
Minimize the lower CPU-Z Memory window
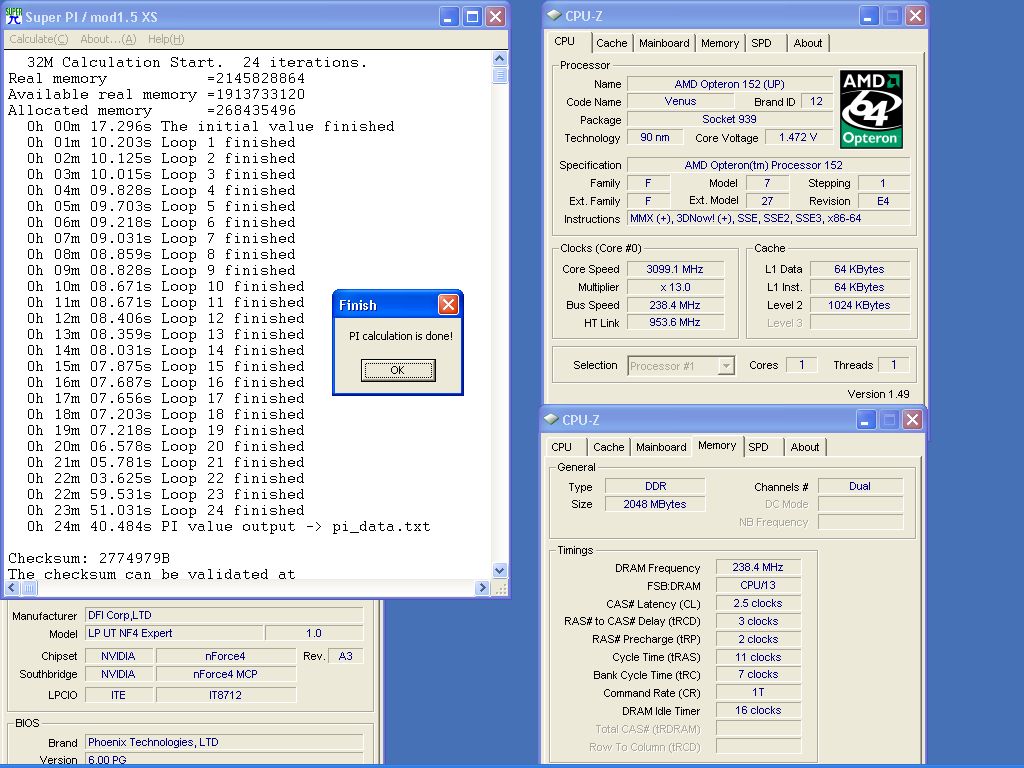tap(865, 420)
